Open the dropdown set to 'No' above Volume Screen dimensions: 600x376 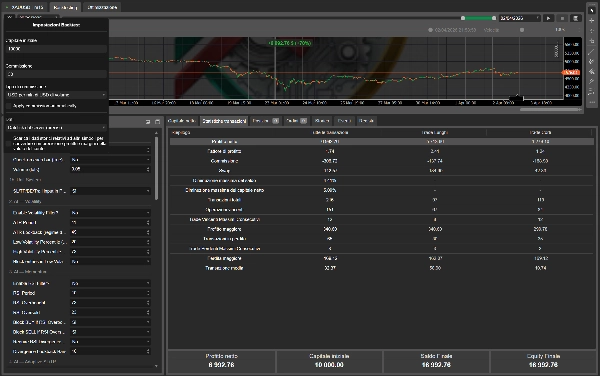[x=111, y=160]
